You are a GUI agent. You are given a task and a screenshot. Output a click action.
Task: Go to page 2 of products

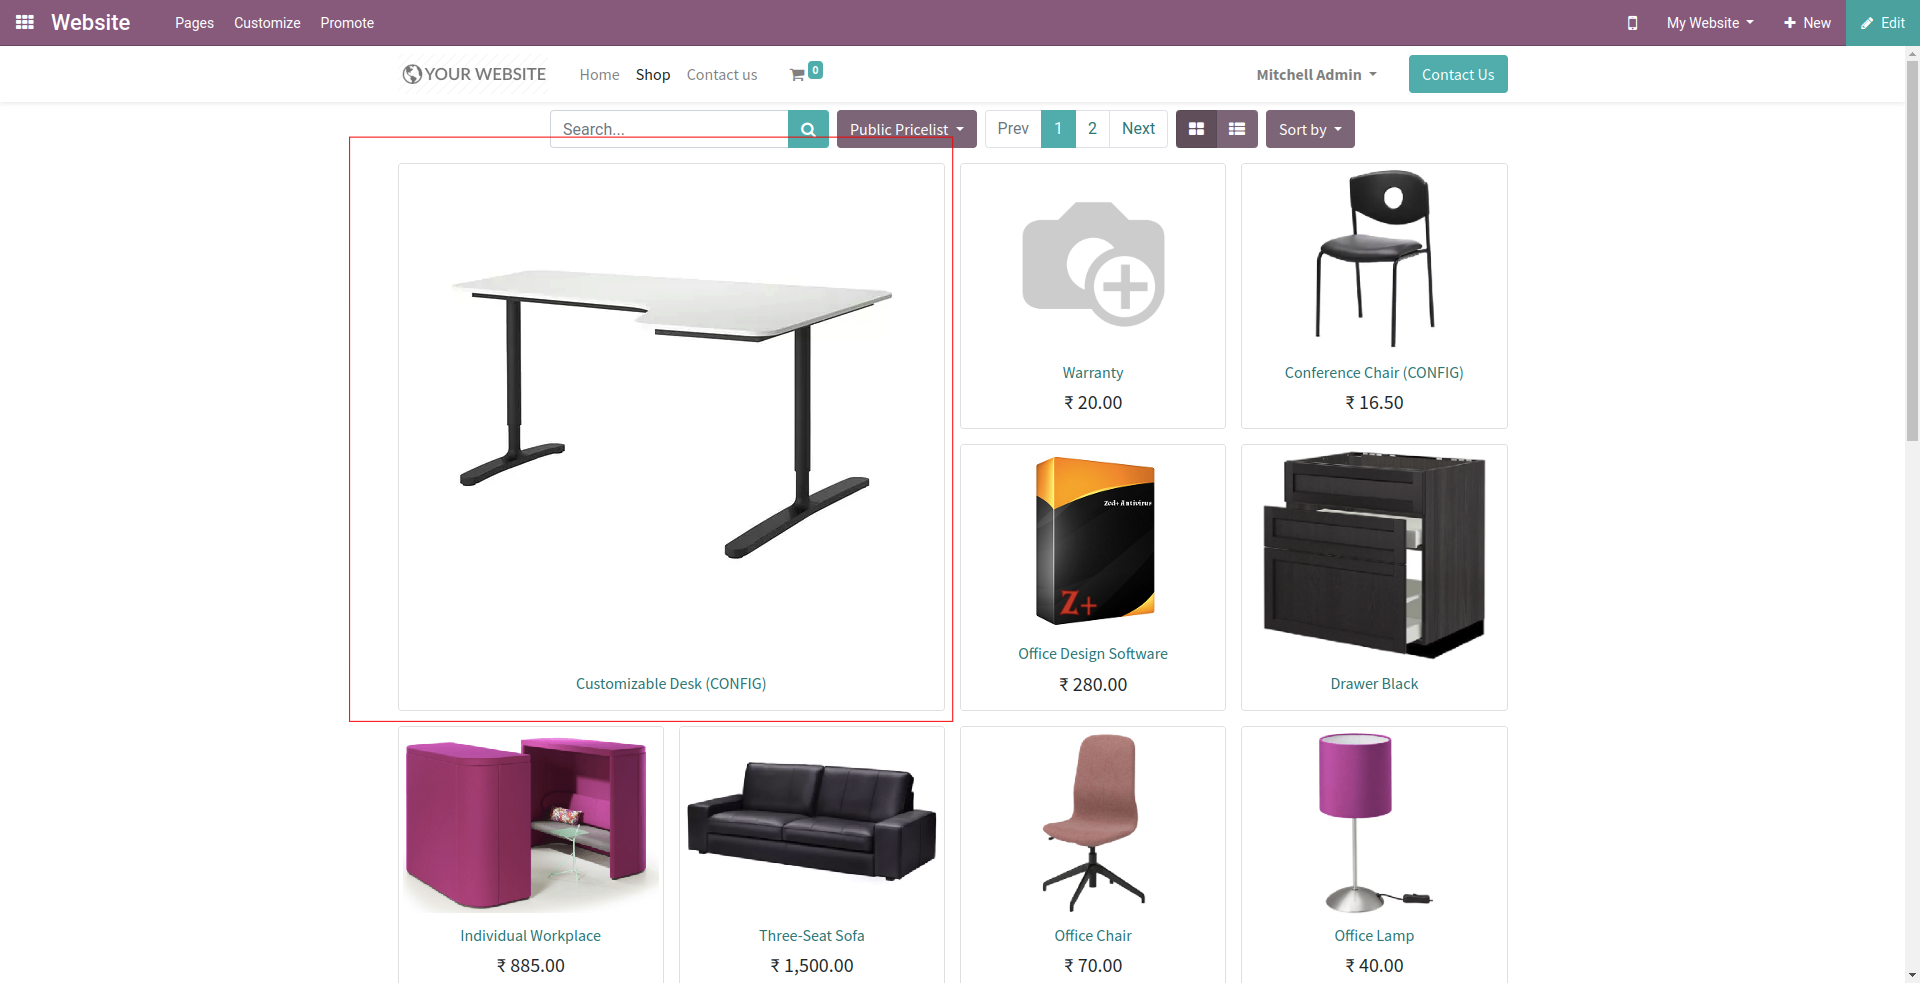(1092, 128)
